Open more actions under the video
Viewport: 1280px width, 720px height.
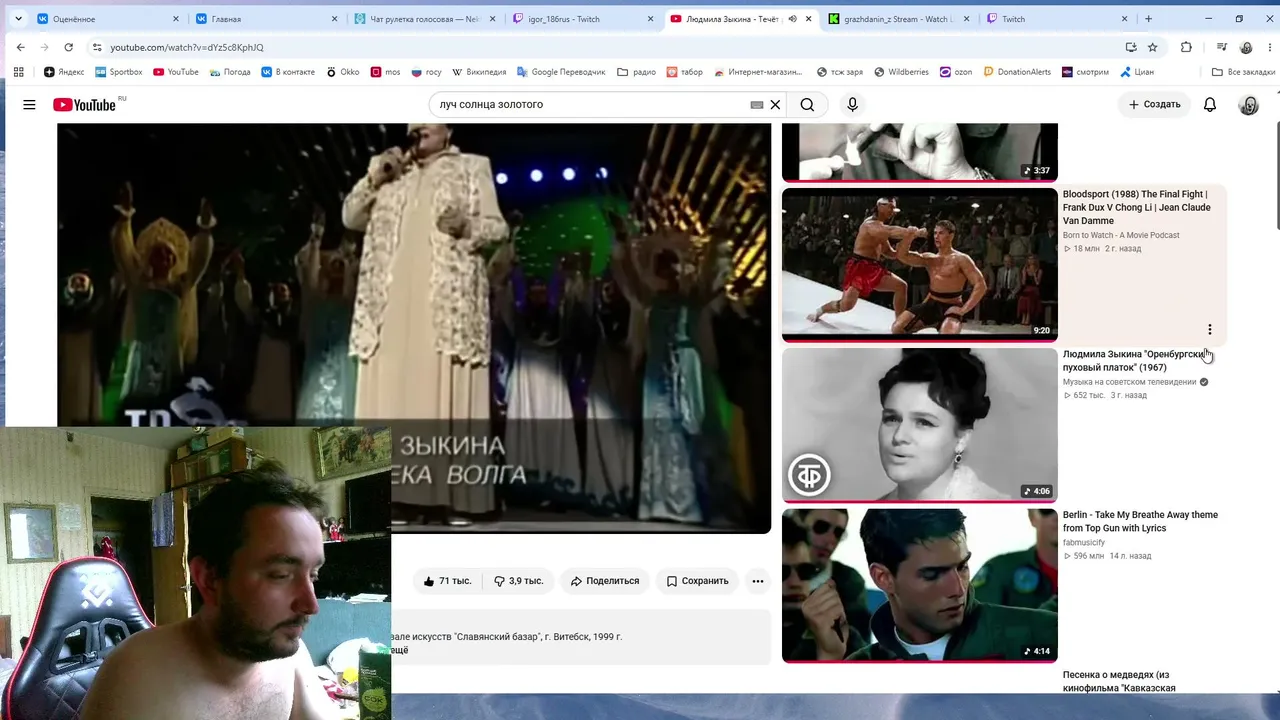tap(758, 581)
